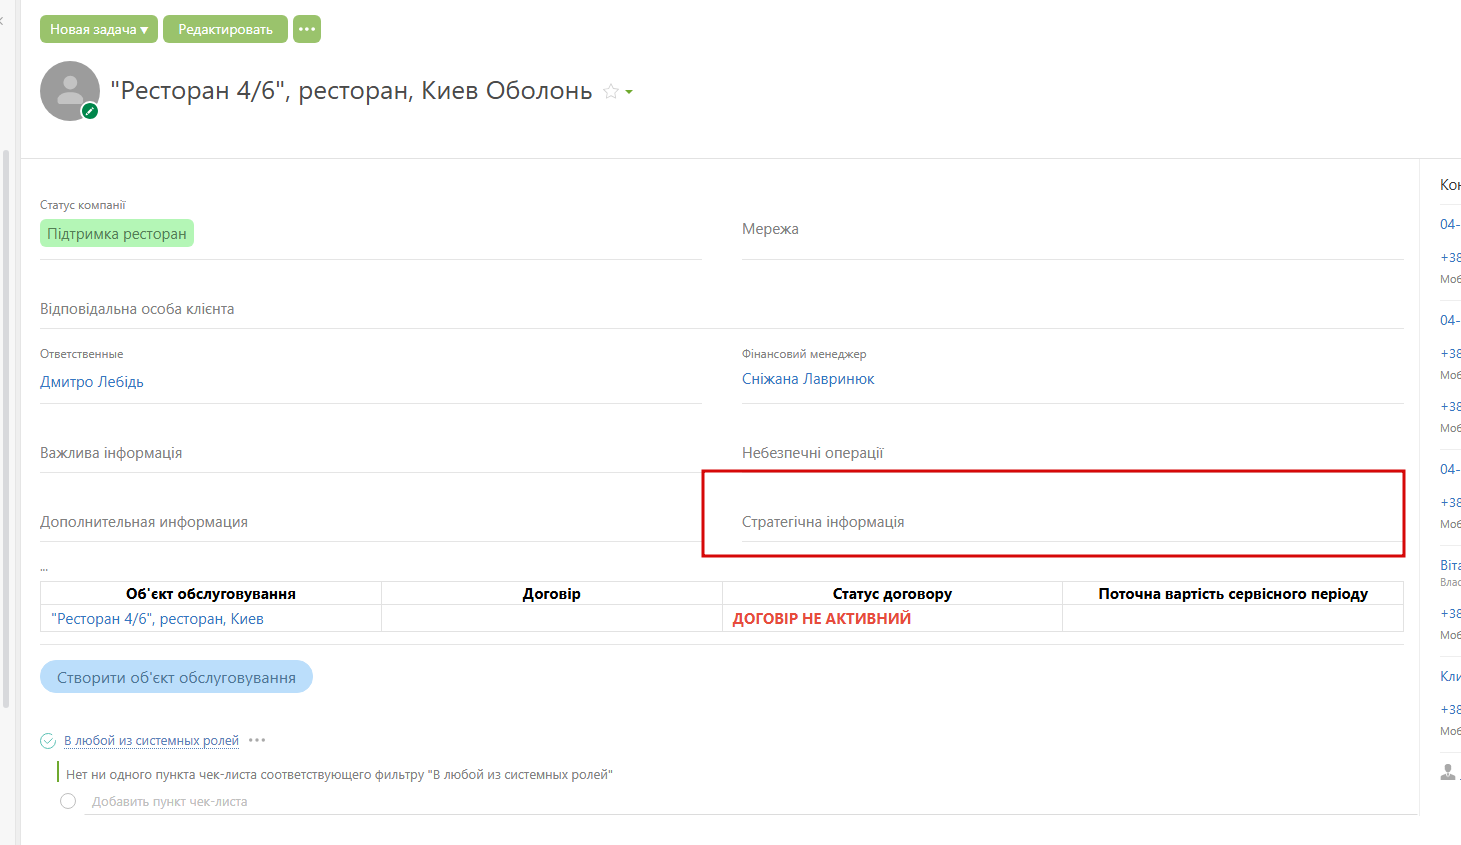
Task: Click the checklist green checkmark circle icon
Action: click(x=48, y=741)
